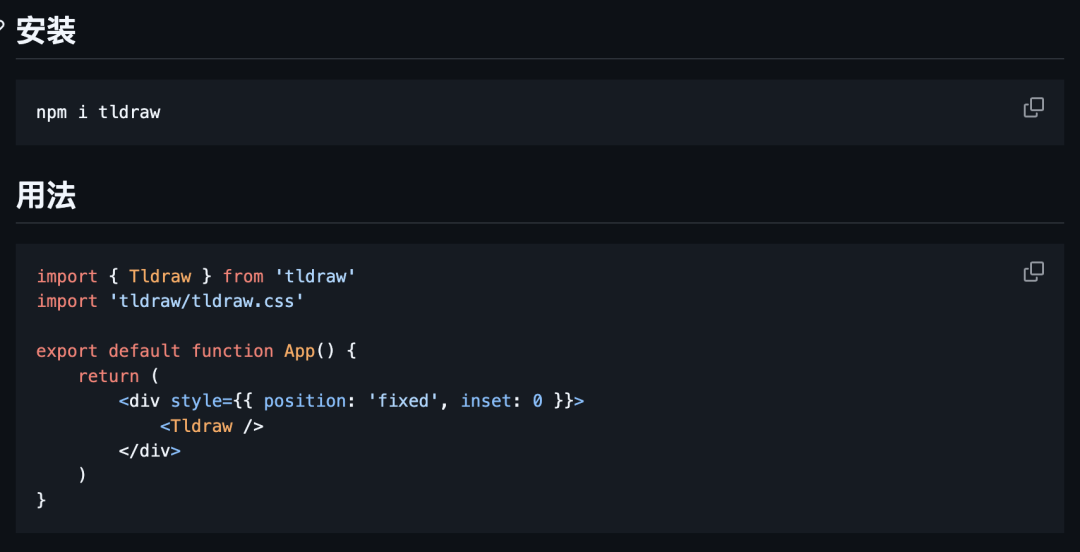Screen dimensions: 1080x552
Task: Click the position property in style
Action: pyautogui.click(x=304, y=400)
